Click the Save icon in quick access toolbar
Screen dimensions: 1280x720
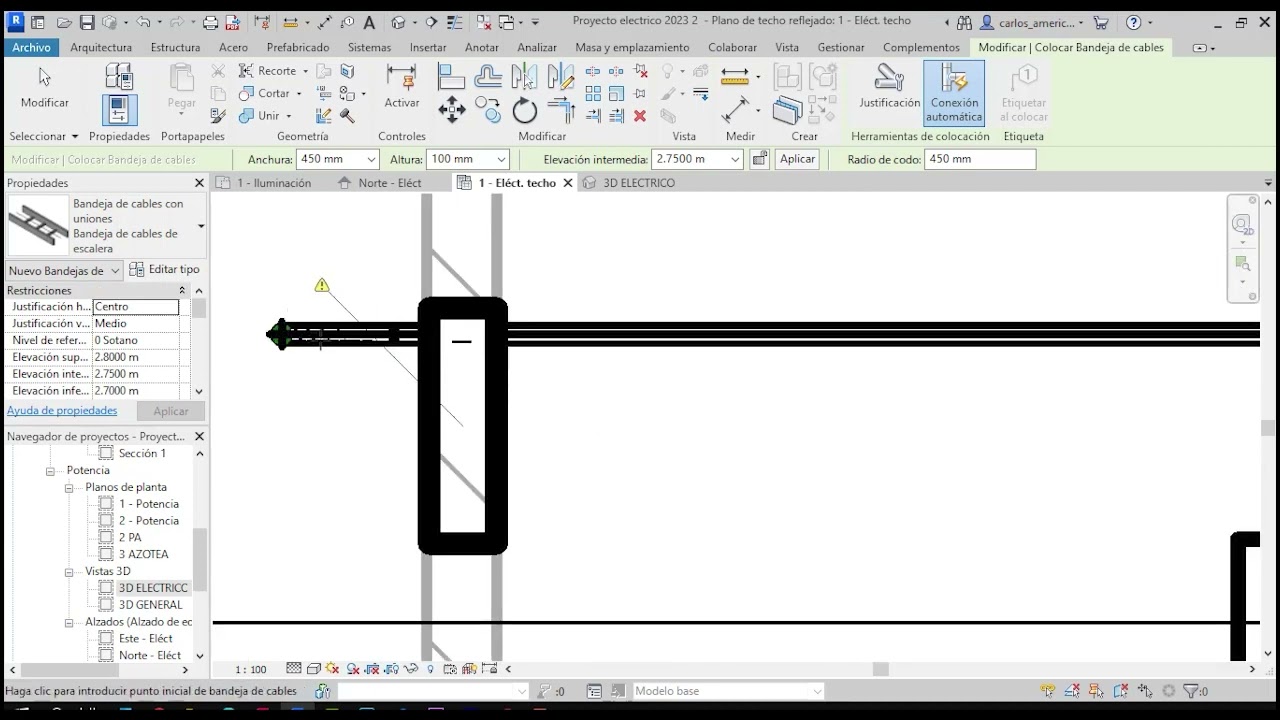pyautogui.click(x=87, y=22)
